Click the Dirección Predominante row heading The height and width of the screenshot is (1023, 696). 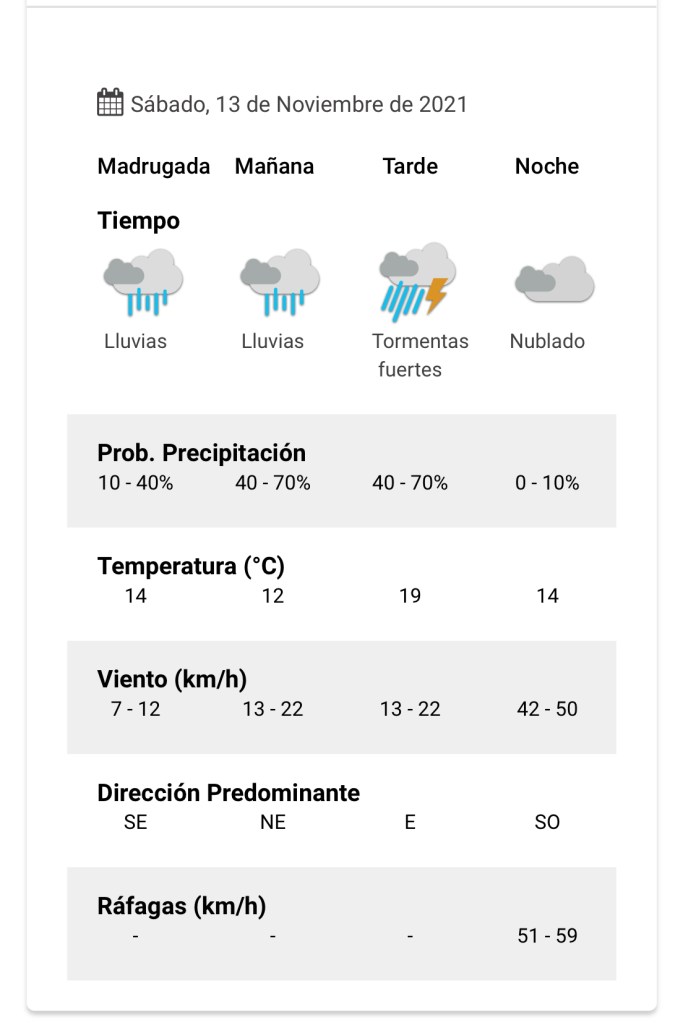coord(228,793)
